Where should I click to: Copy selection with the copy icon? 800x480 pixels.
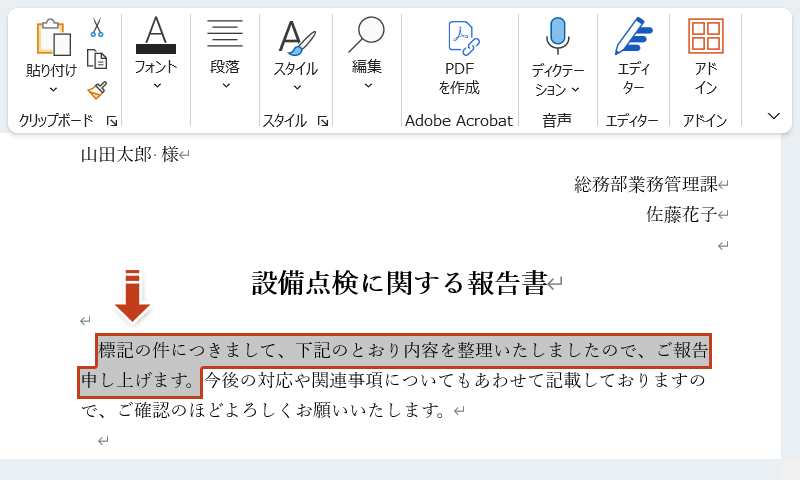point(97,59)
